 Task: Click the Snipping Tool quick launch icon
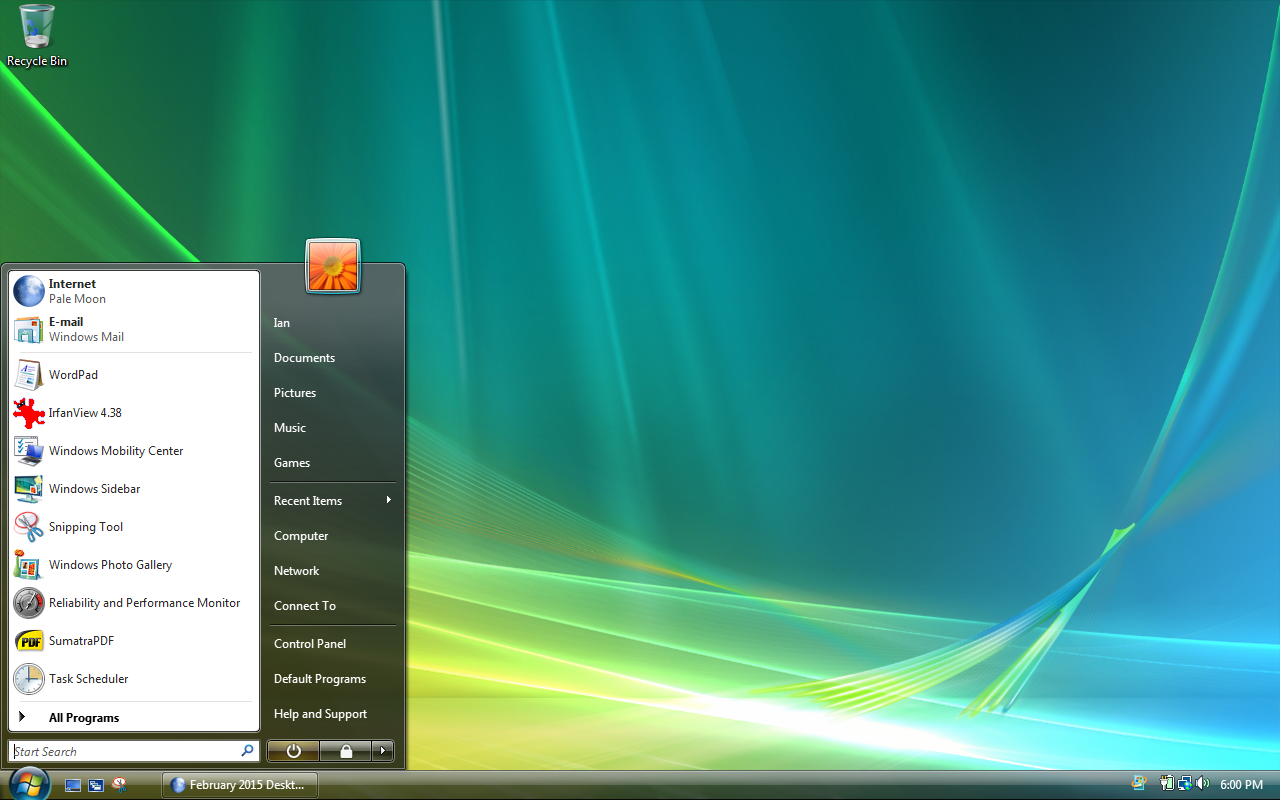(x=119, y=785)
